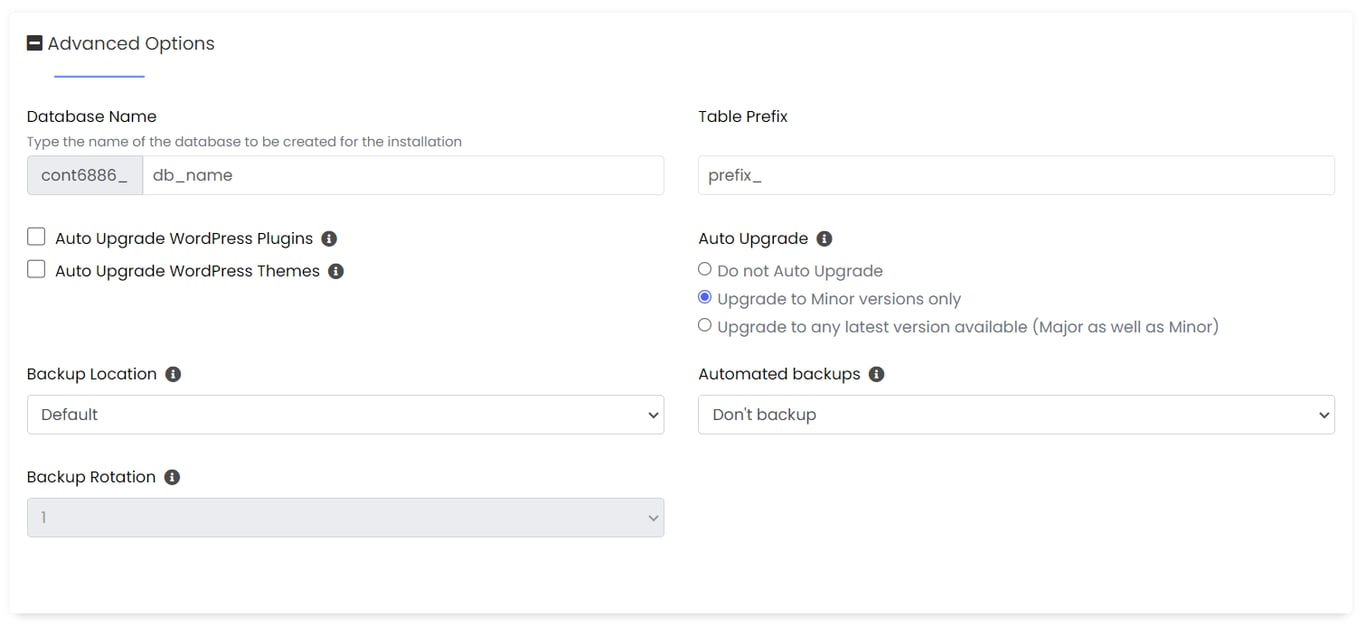The image size is (1366, 626).
Task: Click inside the db_name input field
Action: click(400, 175)
